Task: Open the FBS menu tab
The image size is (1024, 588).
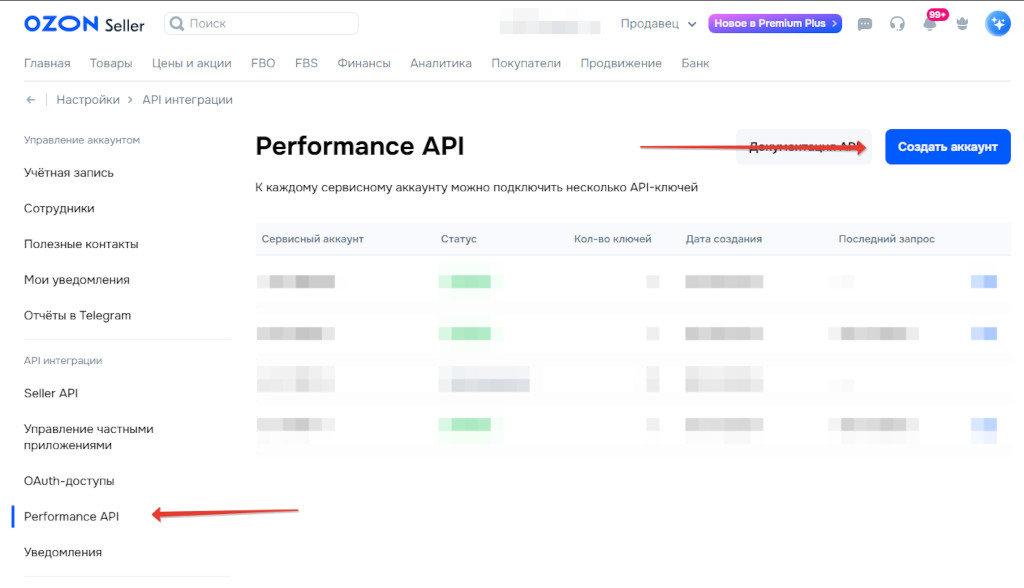Action: pos(306,63)
